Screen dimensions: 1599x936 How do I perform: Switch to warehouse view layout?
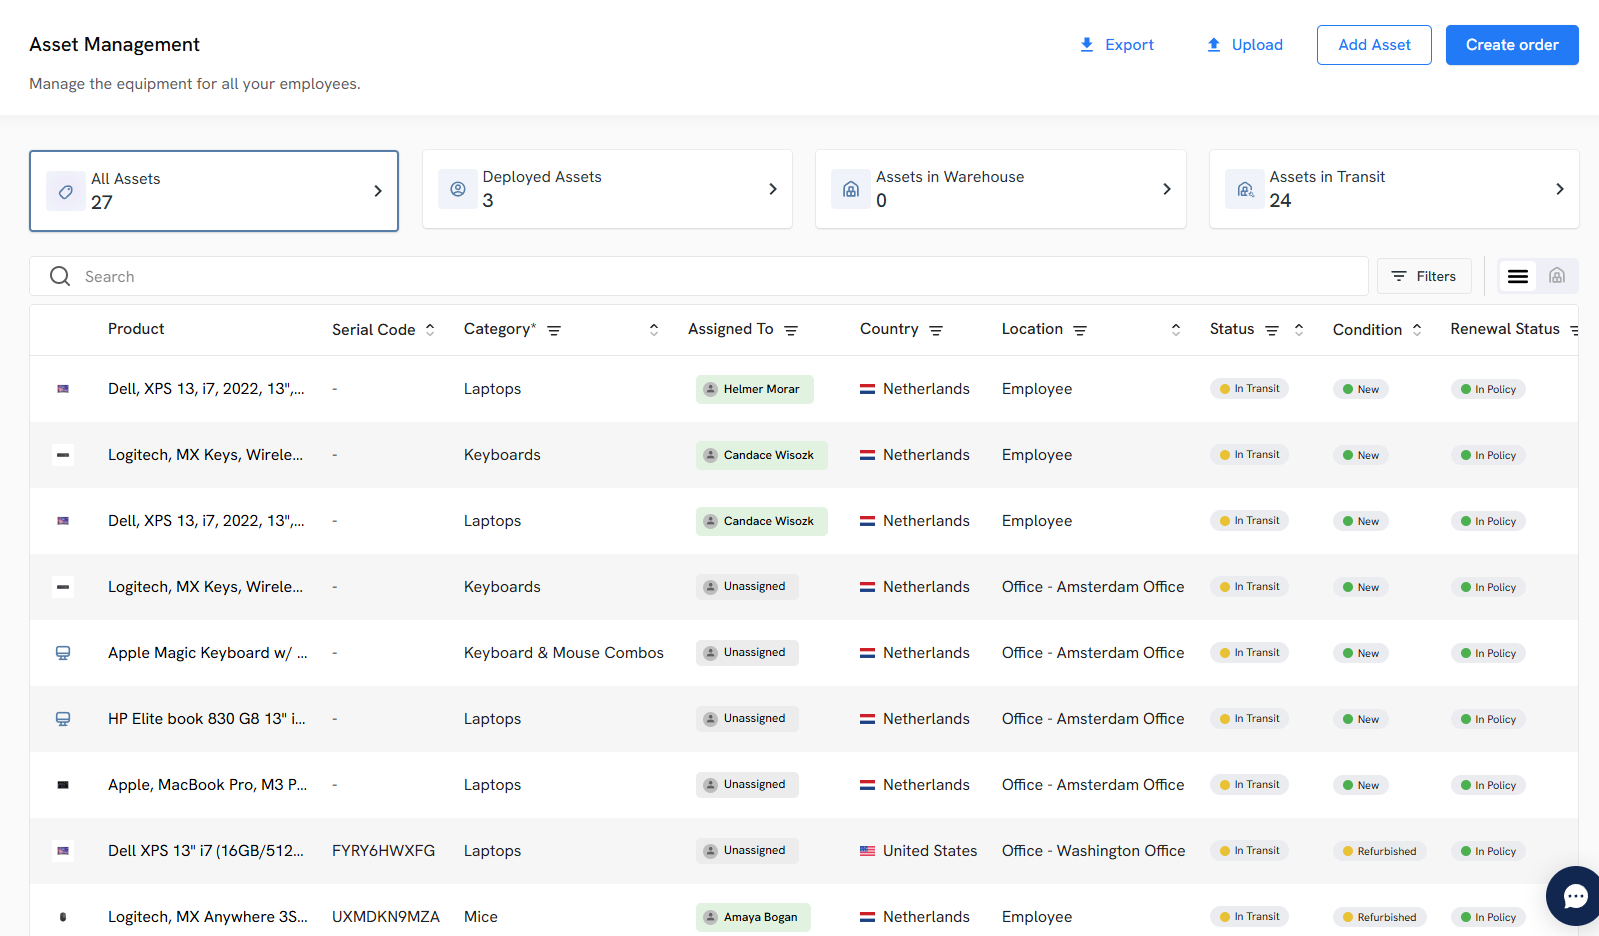(x=1556, y=276)
